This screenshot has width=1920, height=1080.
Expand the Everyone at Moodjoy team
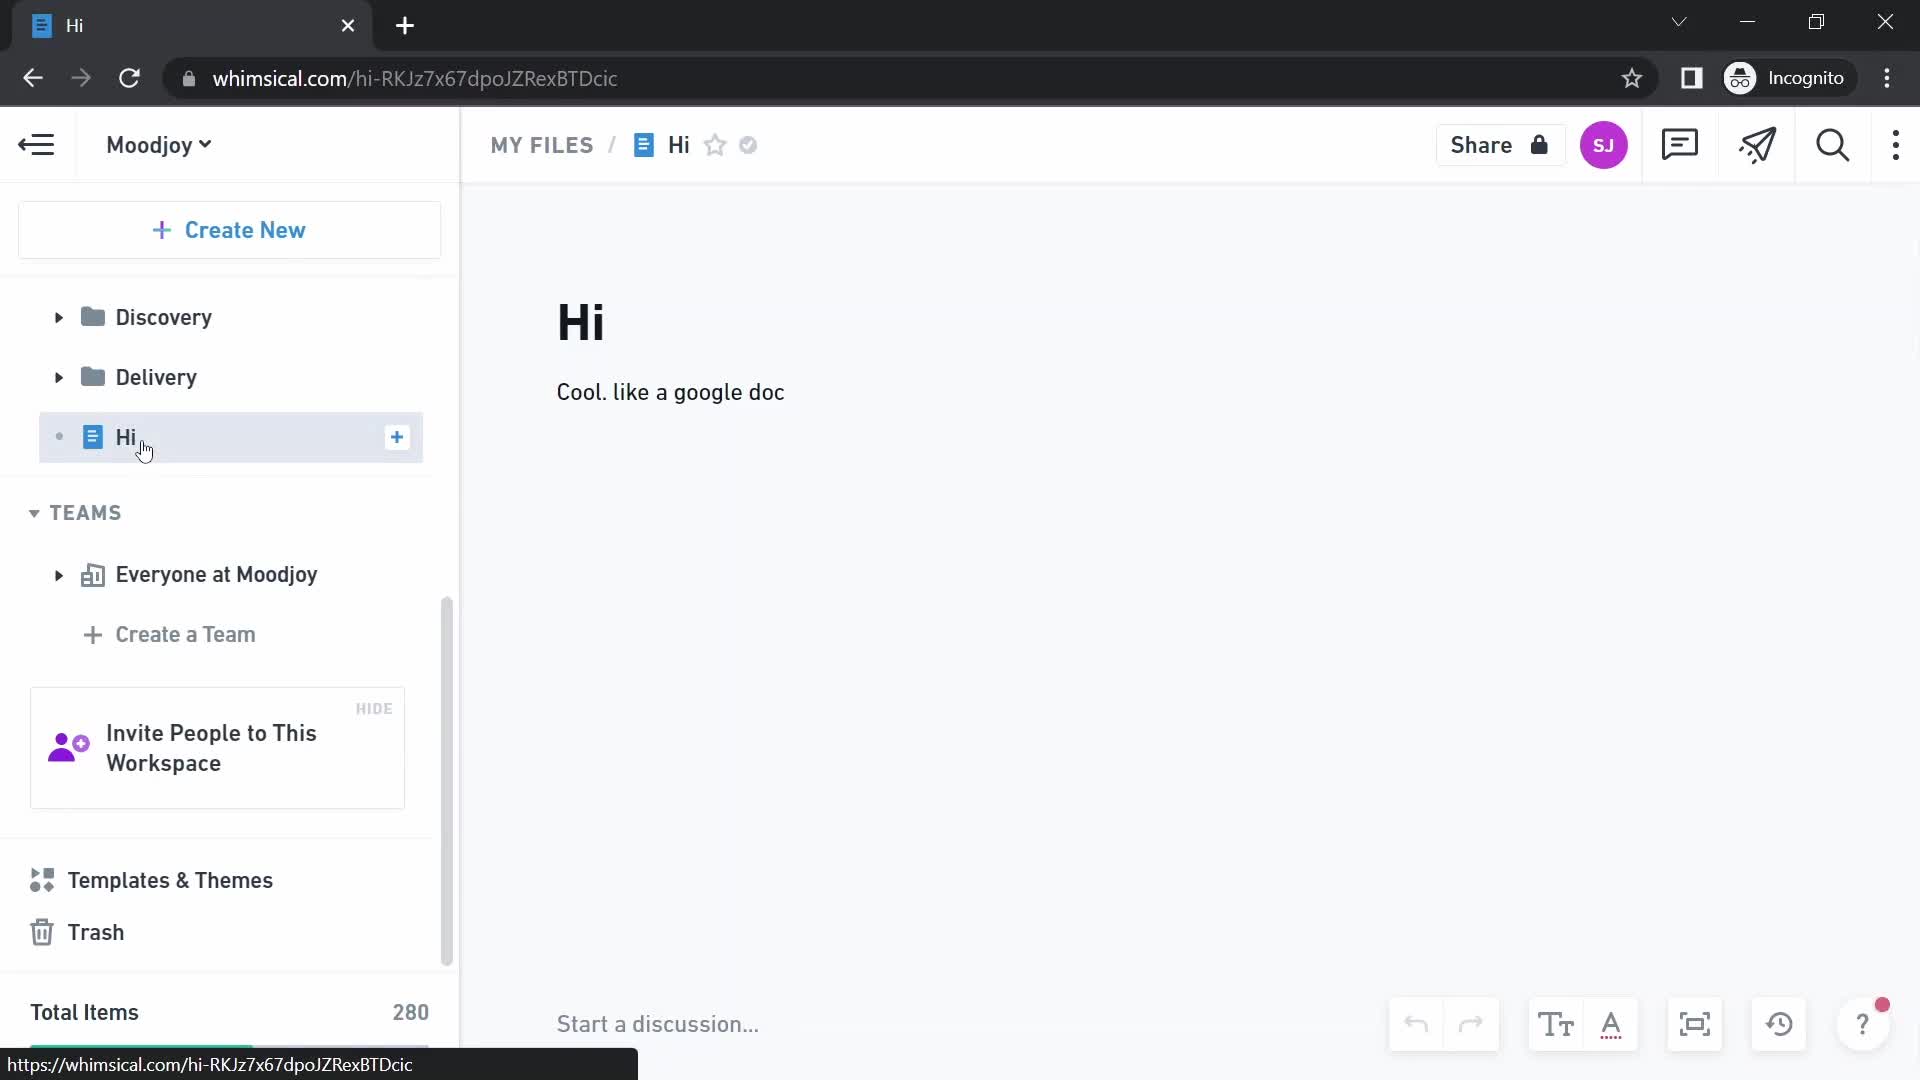point(58,574)
